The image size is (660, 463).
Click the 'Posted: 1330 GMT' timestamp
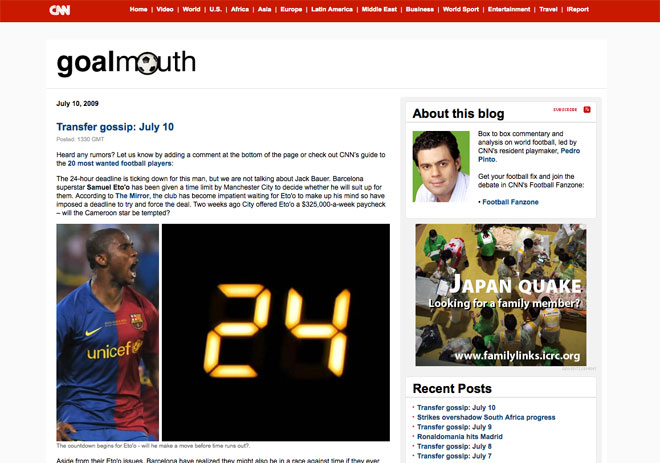80,139
